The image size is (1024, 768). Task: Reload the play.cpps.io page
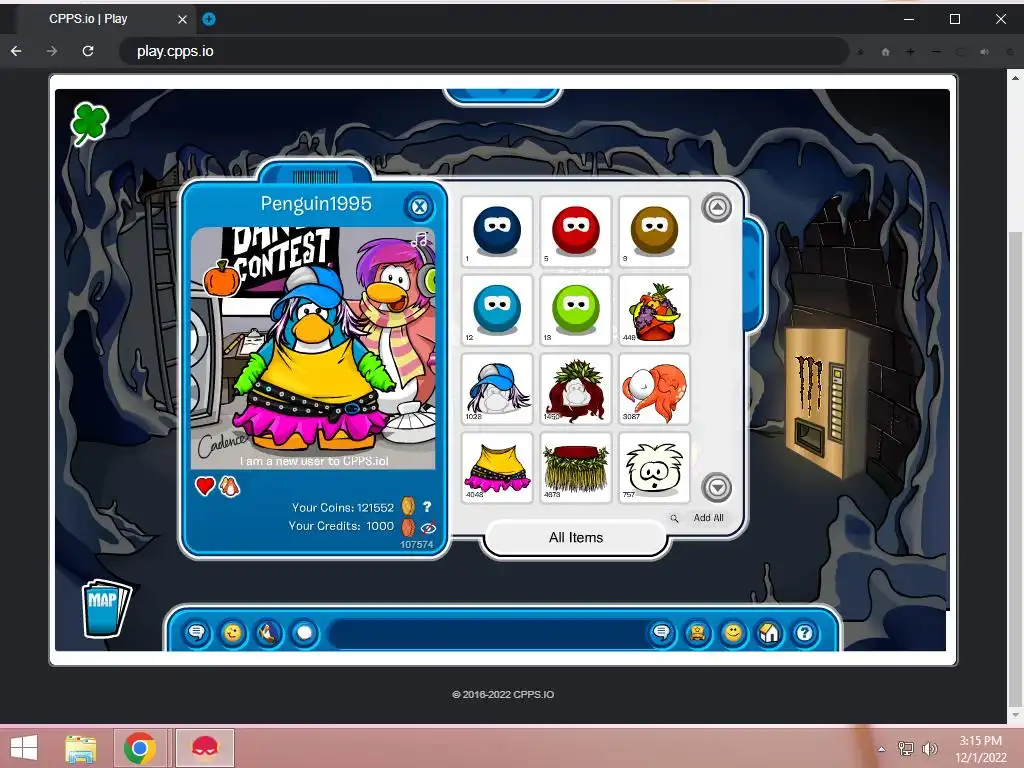click(88, 51)
